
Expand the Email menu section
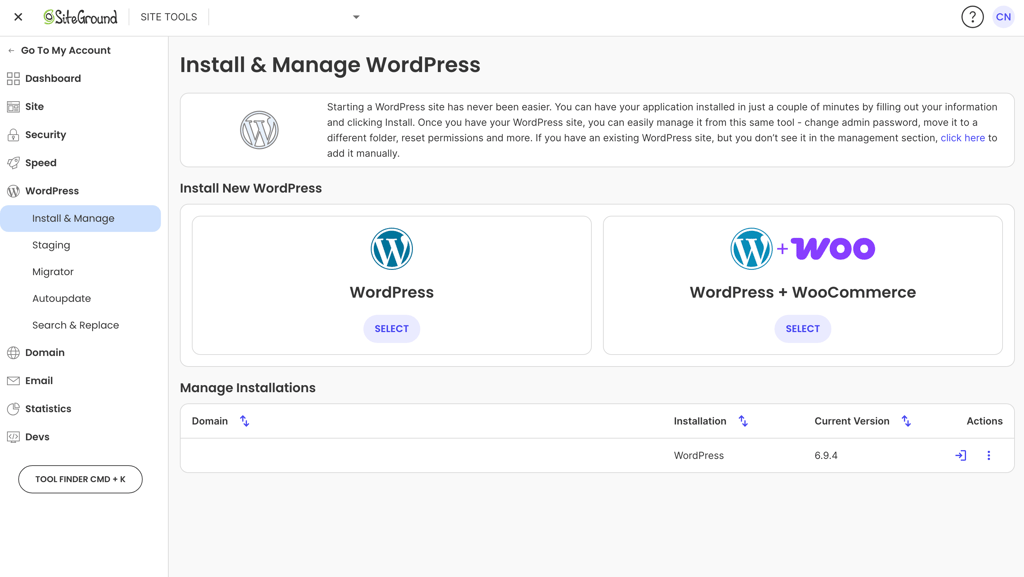(x=39, y=381)
